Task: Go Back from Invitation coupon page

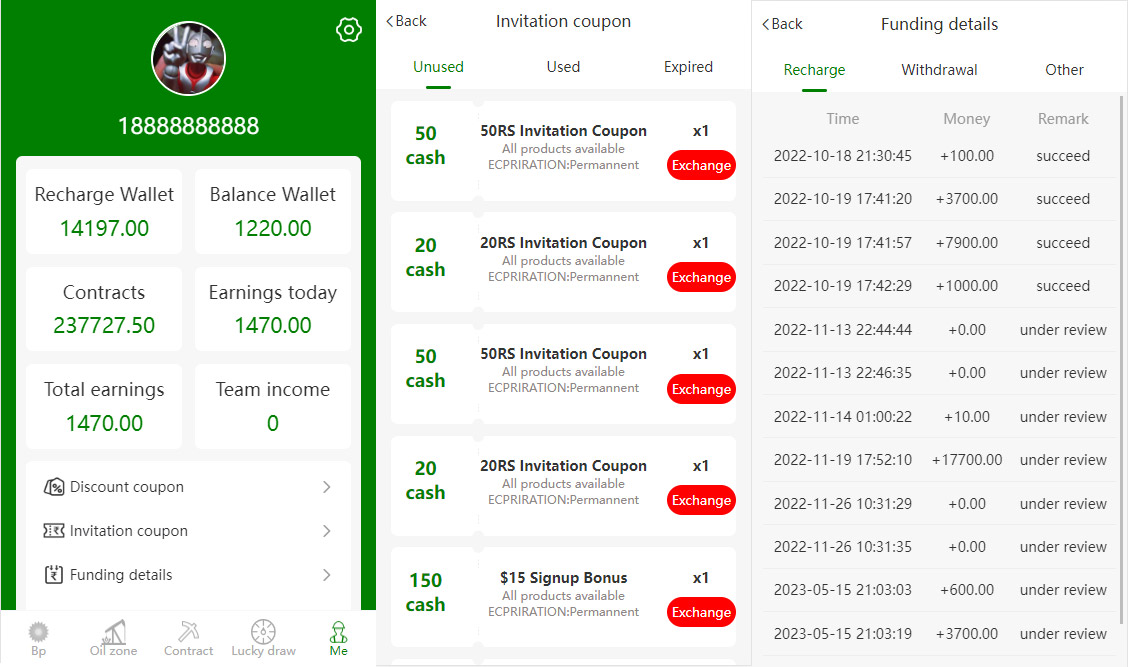Action: coord(406,21)
